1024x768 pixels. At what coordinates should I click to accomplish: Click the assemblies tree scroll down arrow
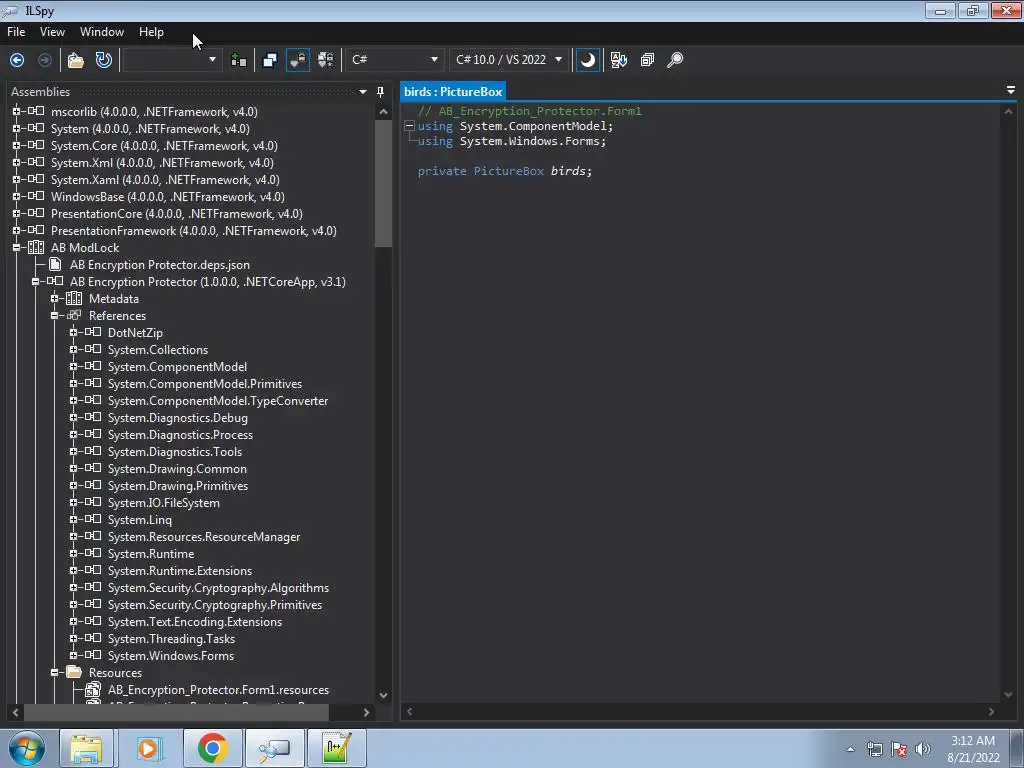coord(383,696)
